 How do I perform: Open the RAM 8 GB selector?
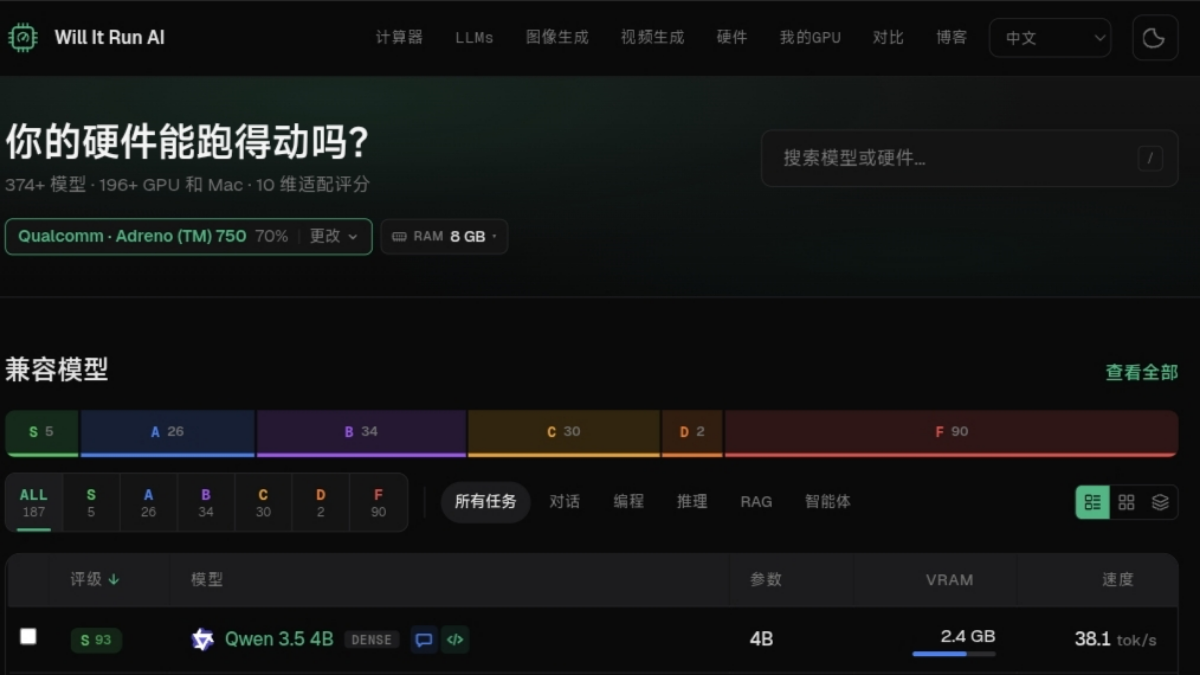tap(444, 237)
